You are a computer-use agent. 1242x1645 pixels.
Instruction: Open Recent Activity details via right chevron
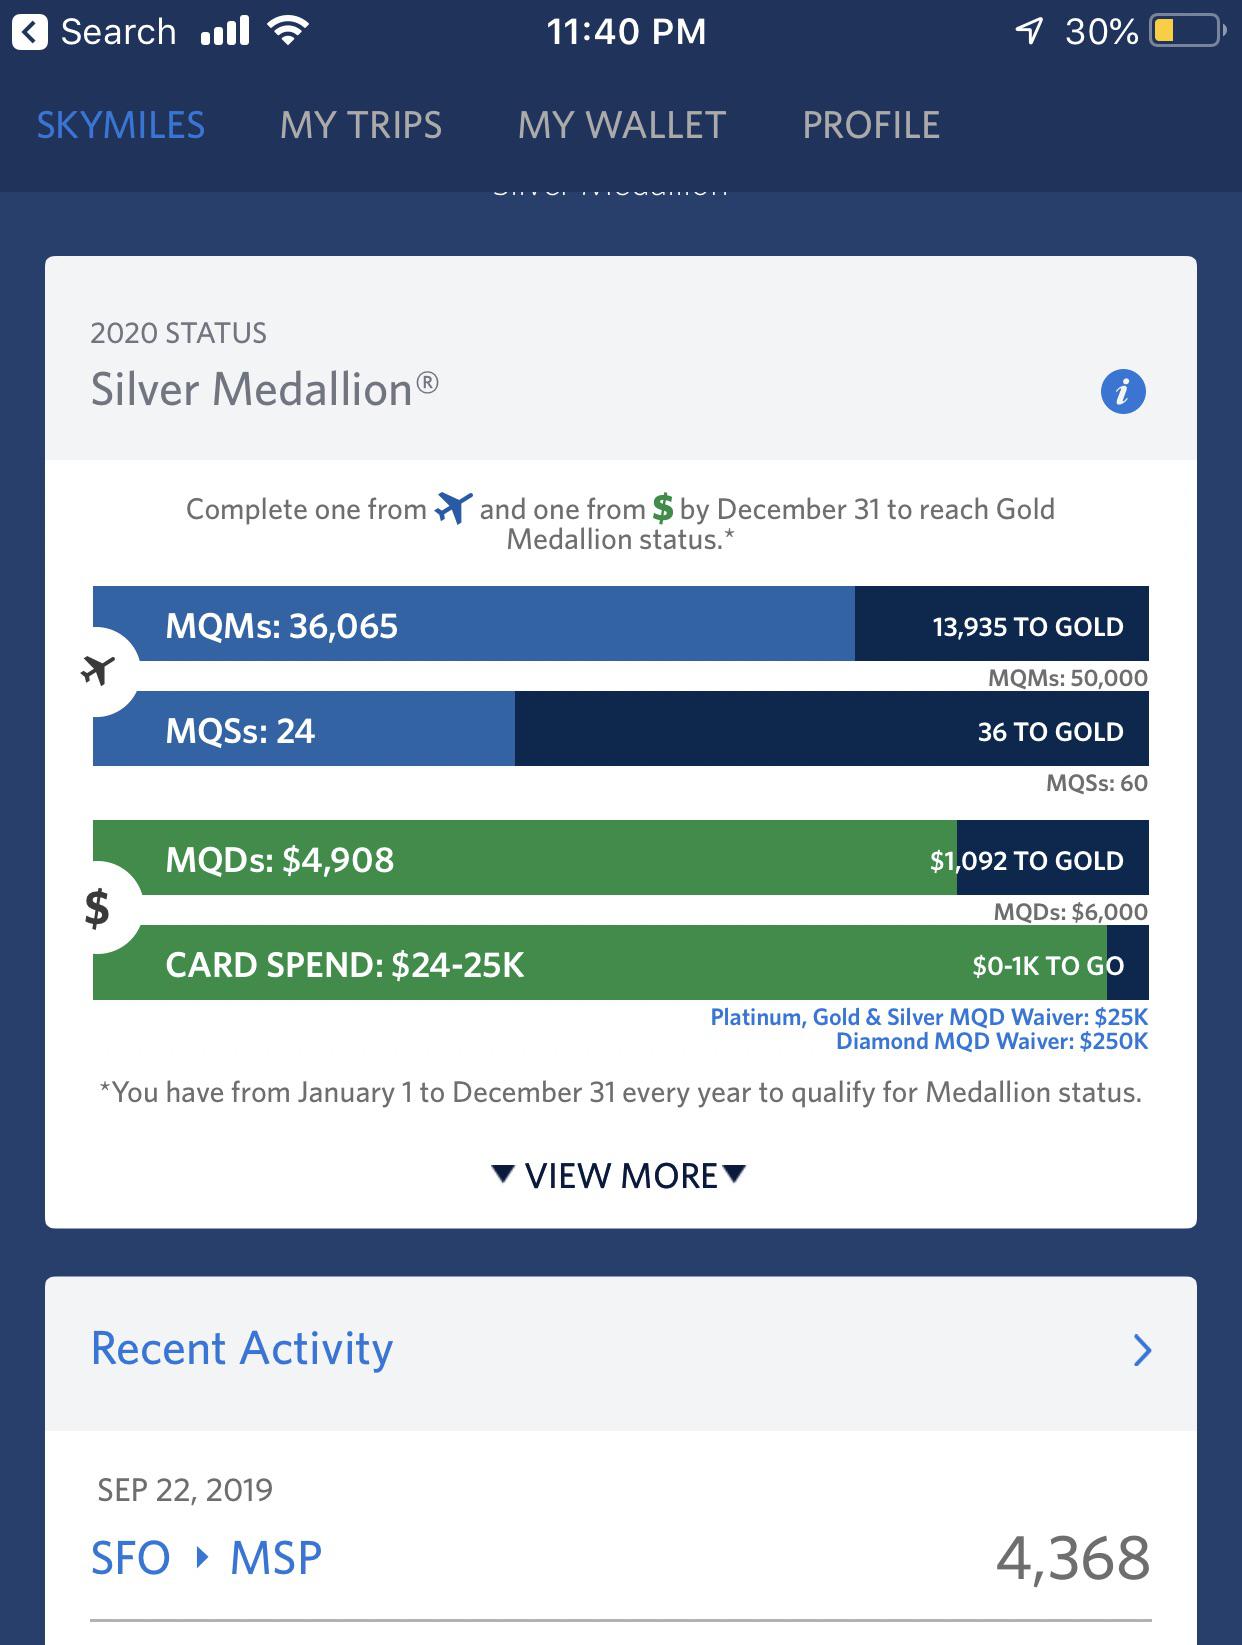[x=1140, y=1352]
